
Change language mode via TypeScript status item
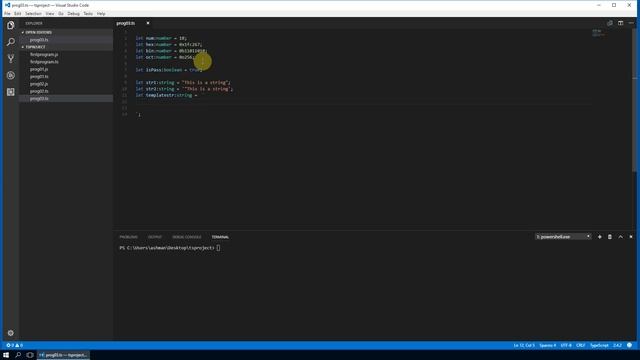(599, 345)
